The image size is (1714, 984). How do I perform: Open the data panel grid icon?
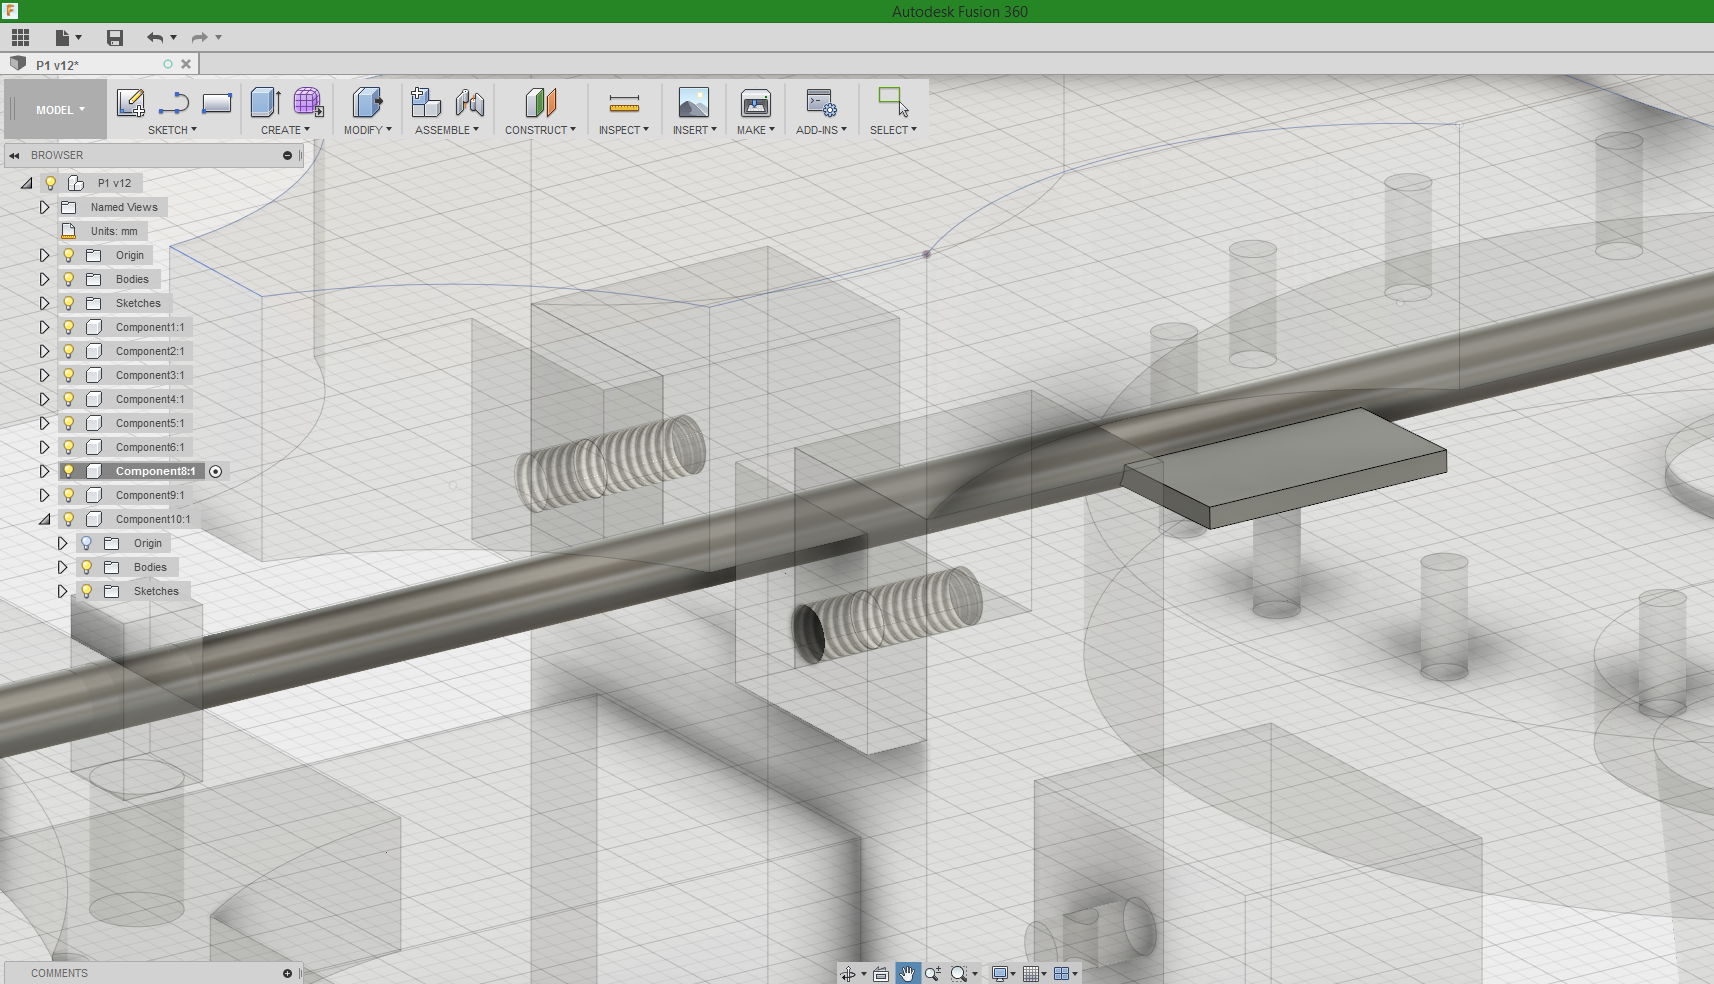click(x=20, y=38)
